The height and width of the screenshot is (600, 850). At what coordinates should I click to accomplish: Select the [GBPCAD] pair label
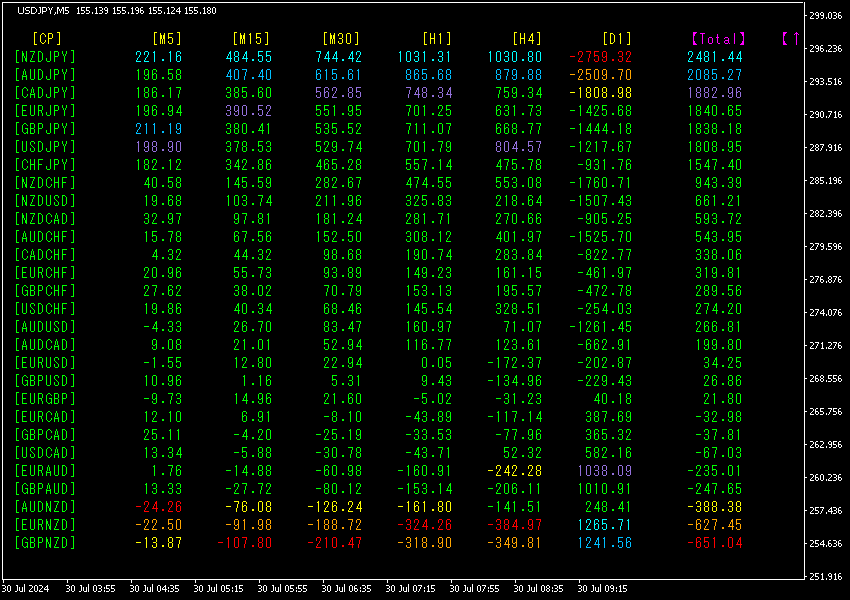(45, 435)
